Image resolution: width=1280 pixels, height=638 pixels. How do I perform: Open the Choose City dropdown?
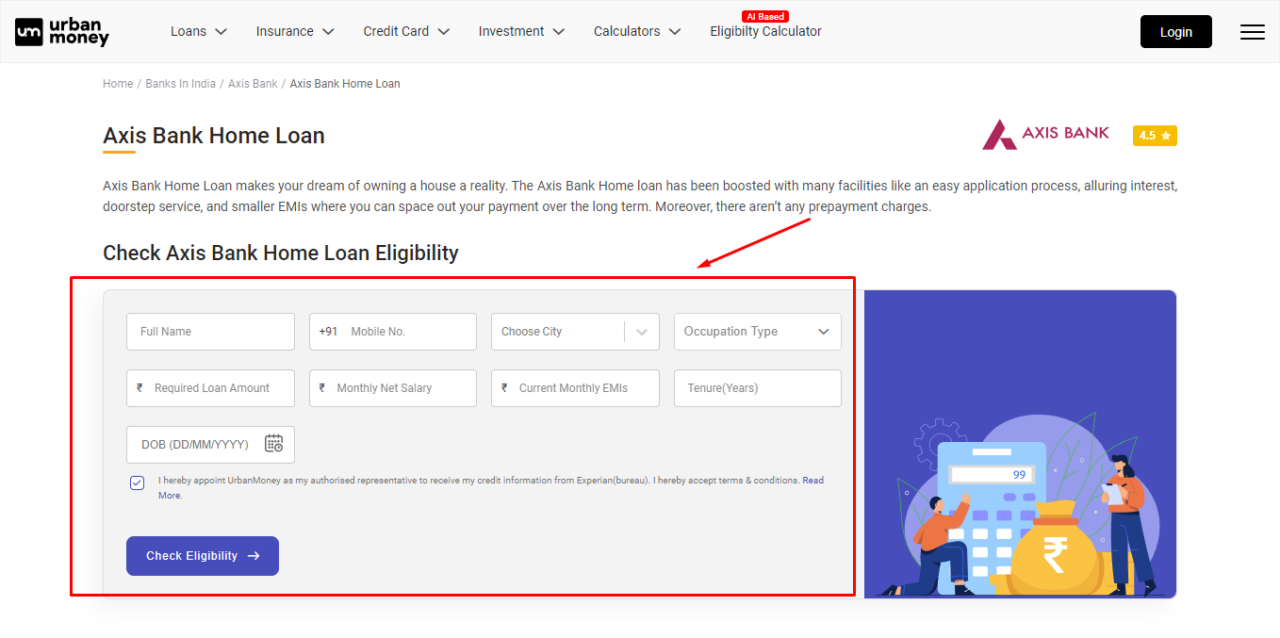pos(575,332)
